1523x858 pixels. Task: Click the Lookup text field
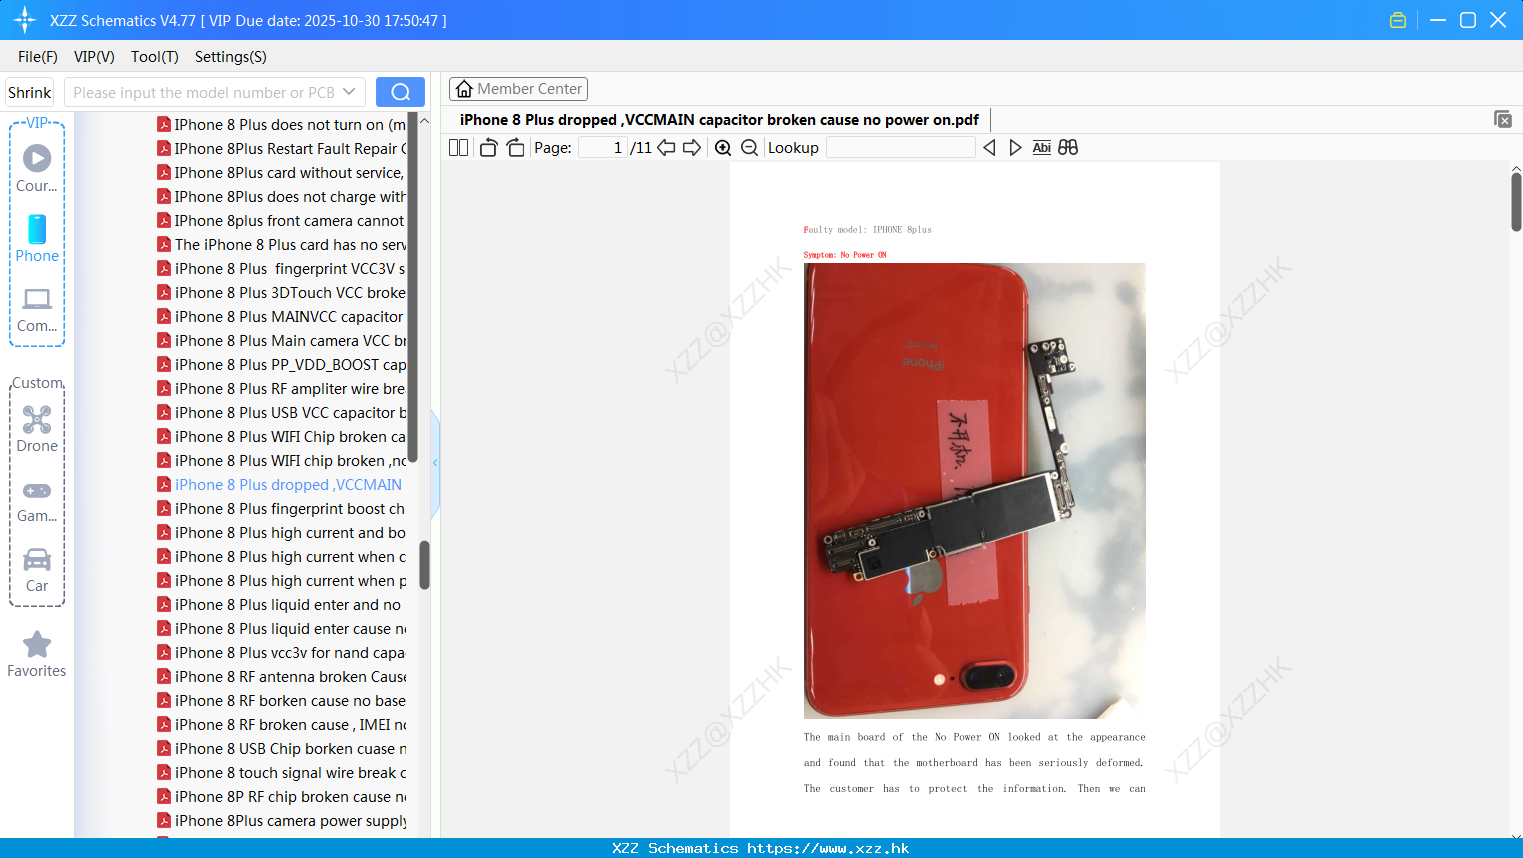pos(900,147)
